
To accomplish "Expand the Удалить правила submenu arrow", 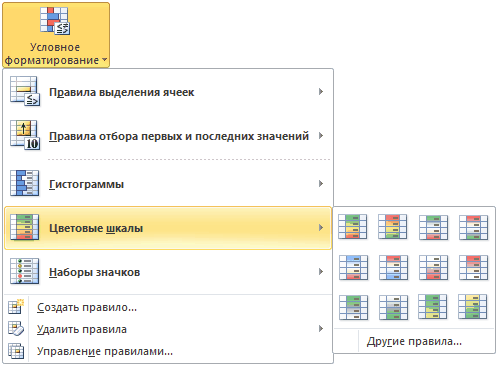I will [x=321, y=329].
